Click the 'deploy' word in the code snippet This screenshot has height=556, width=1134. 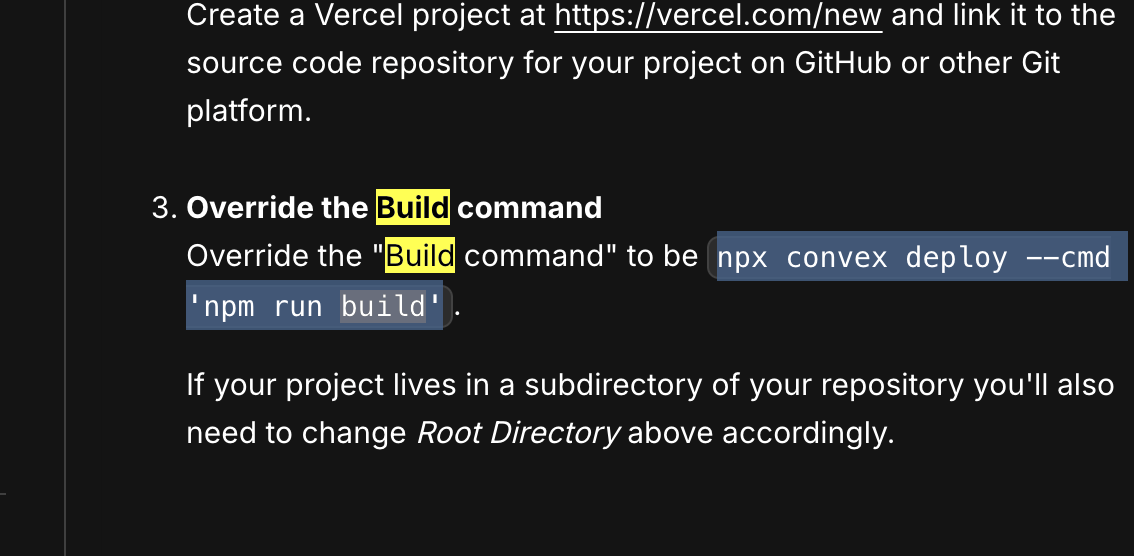click(x=956, y=257)
